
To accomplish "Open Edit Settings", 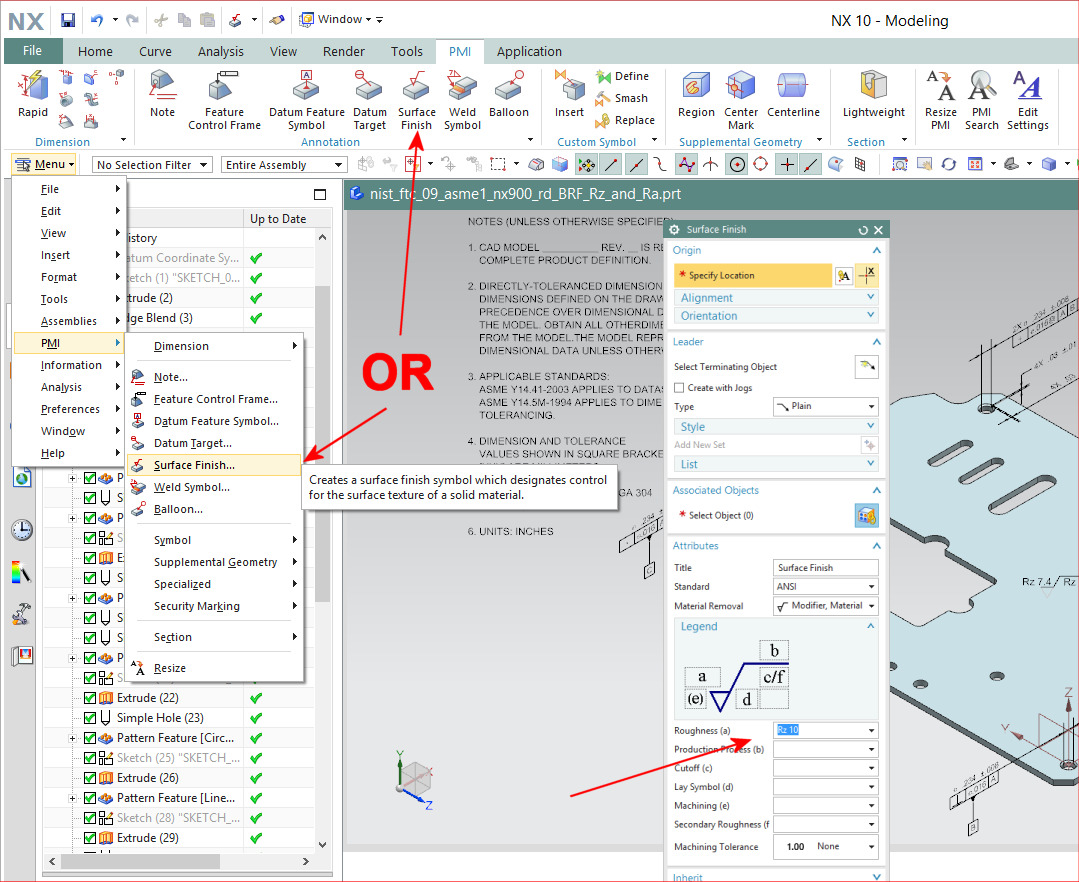I will pos(1027,100).
